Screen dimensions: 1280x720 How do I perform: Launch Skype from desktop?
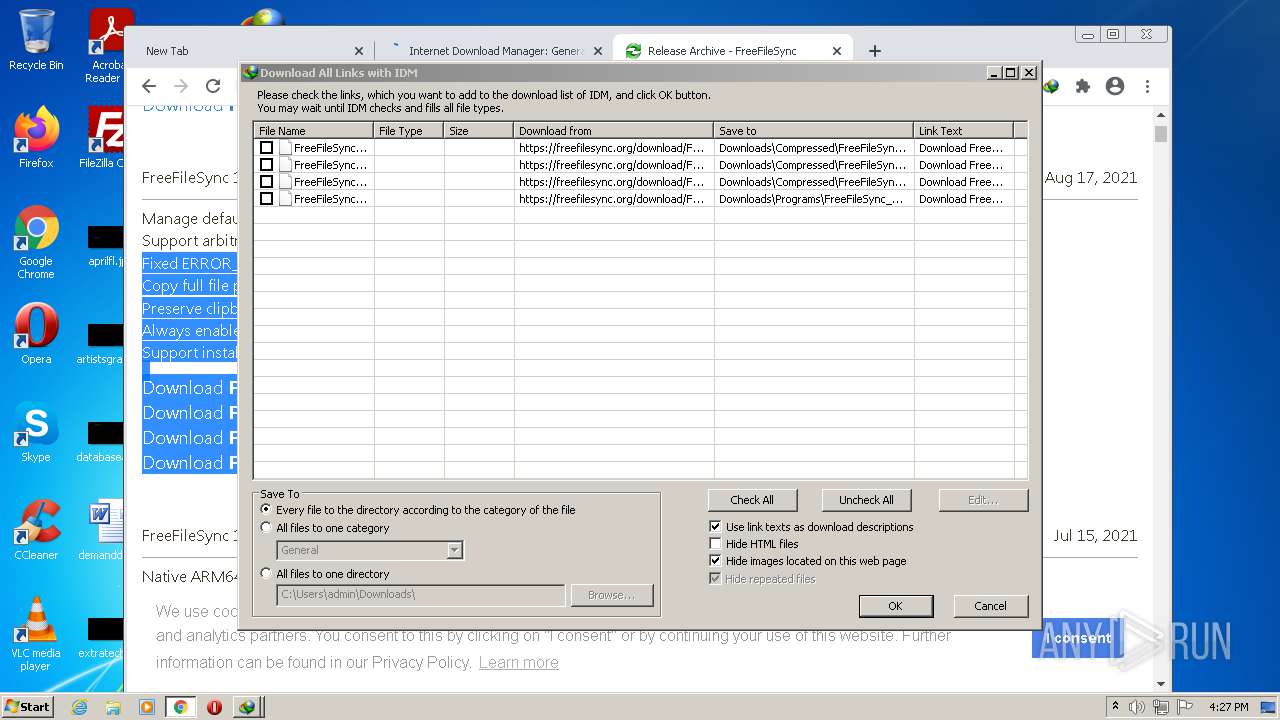(x=36, y=432)
